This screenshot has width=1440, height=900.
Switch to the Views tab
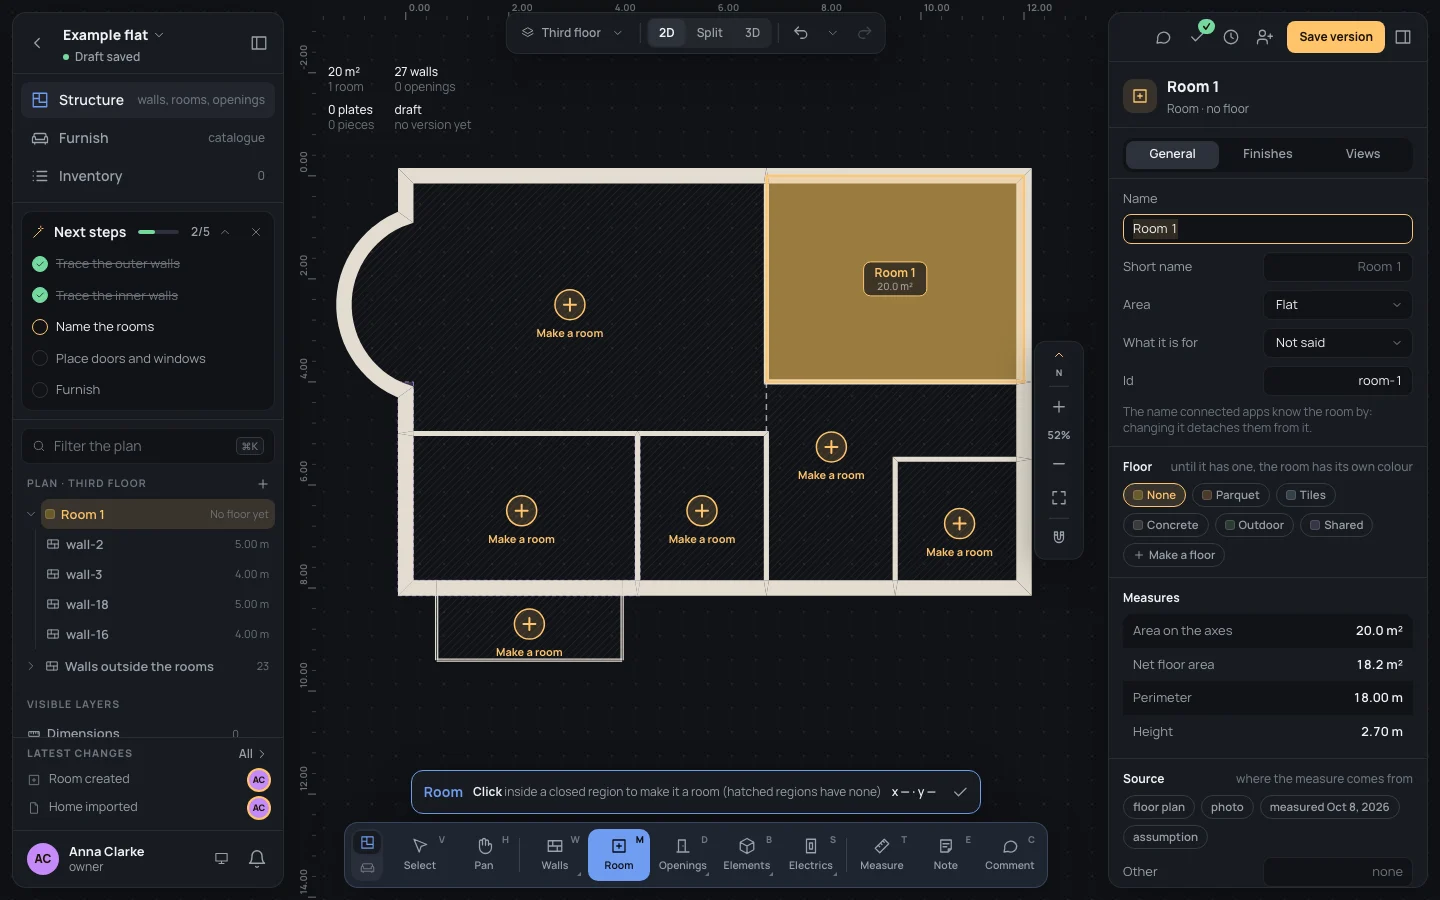click(x=1362, y=154)
